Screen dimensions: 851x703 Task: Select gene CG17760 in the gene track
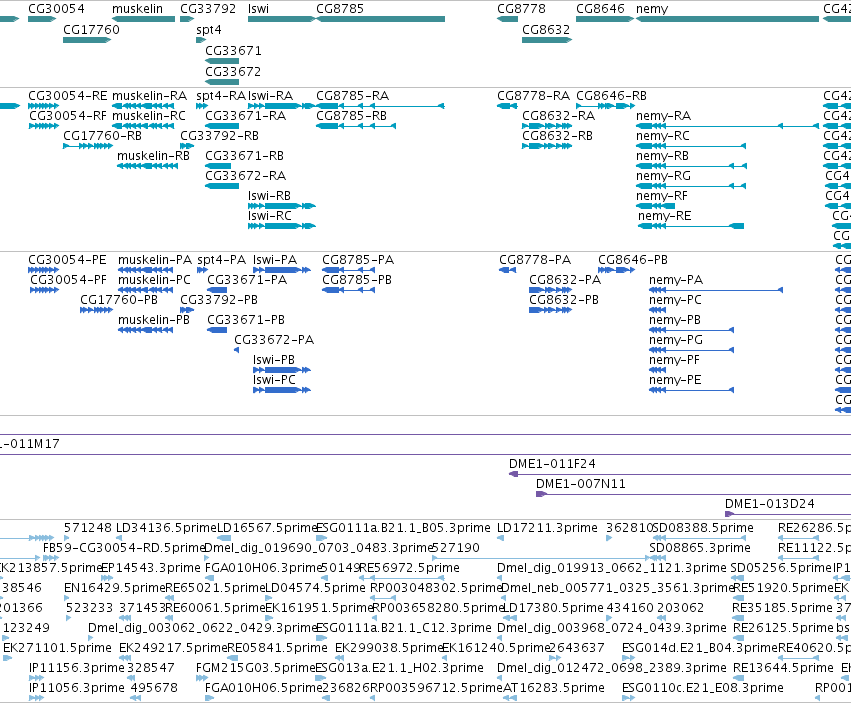coord(87,40)
